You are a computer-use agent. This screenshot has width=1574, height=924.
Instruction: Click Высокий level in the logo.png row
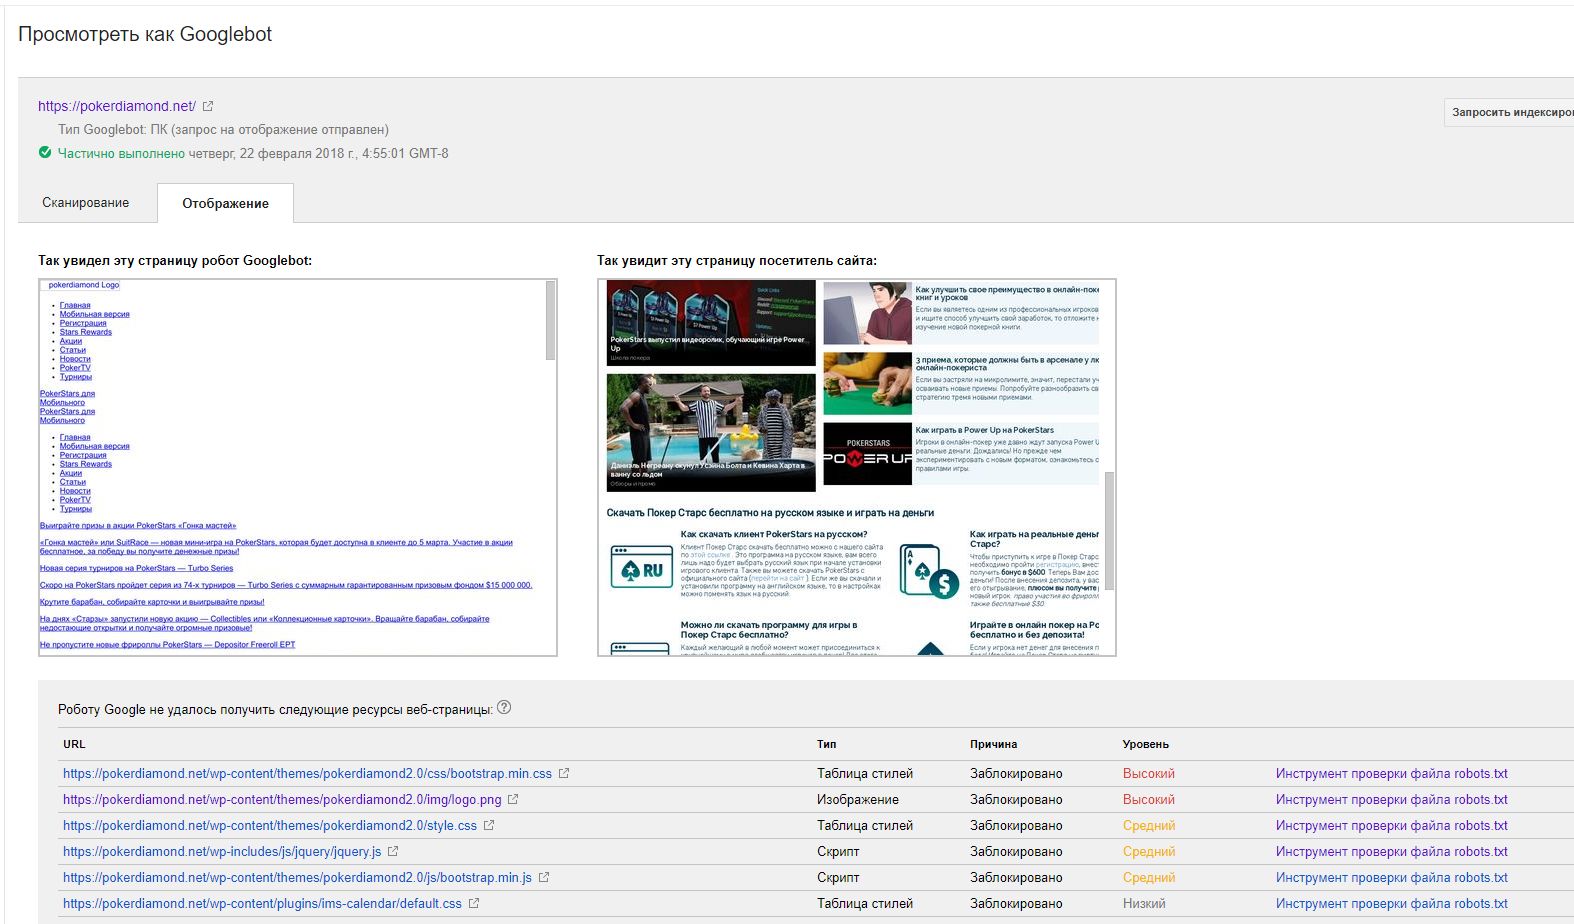coord(1149,799)
